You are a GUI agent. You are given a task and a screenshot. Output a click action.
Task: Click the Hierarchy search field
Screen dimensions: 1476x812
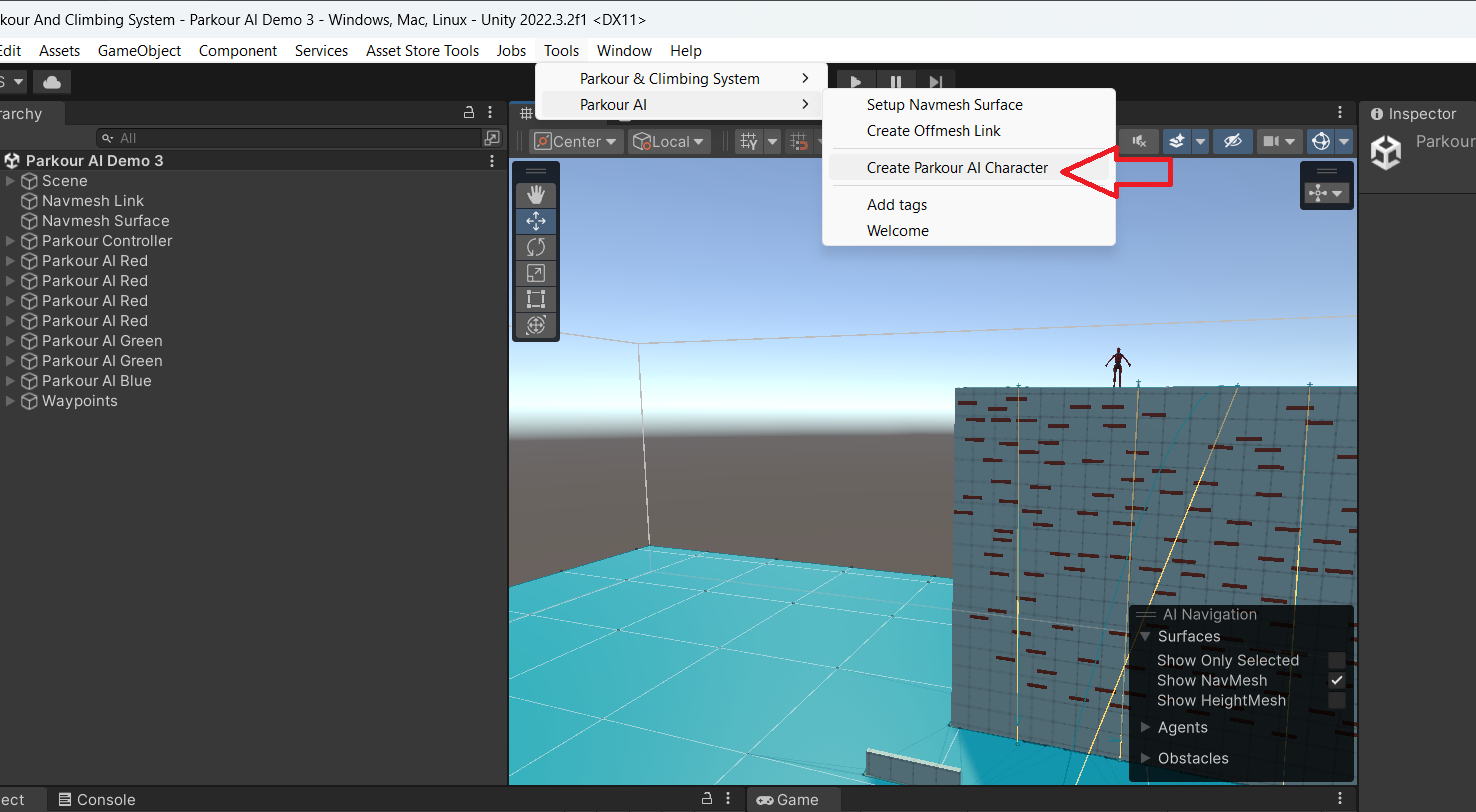[290, 138]
